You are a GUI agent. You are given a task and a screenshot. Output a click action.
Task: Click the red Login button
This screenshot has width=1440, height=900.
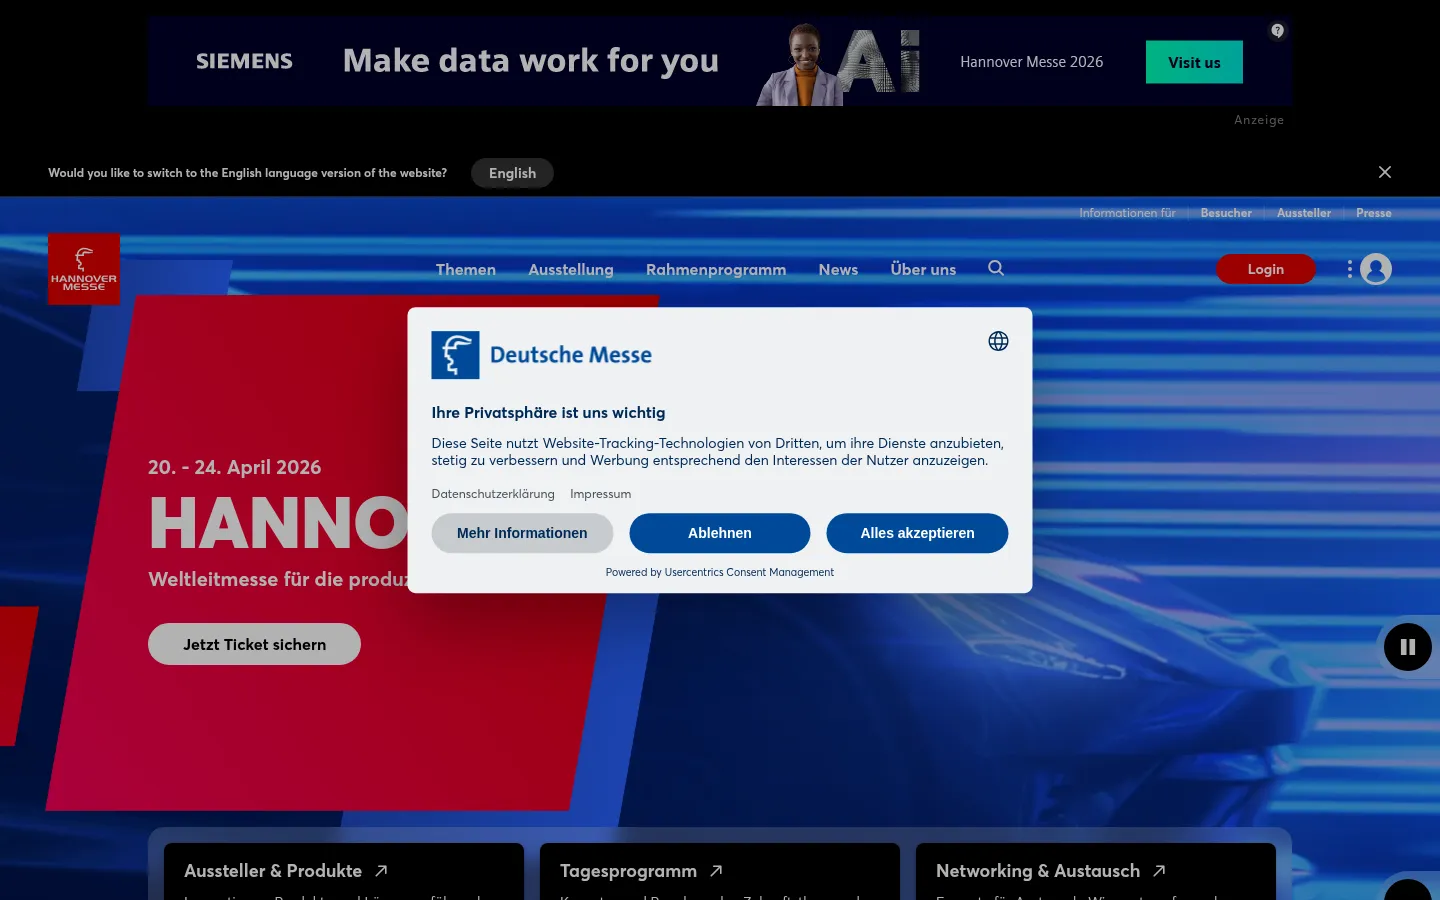pyautogui.click(x=1266, y=269)
